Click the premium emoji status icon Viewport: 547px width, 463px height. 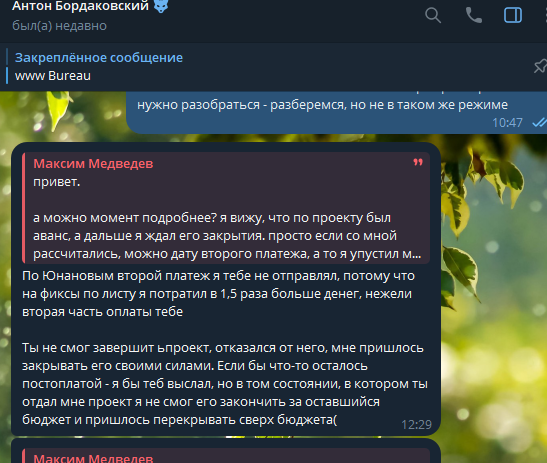click(x=161, y=6)
